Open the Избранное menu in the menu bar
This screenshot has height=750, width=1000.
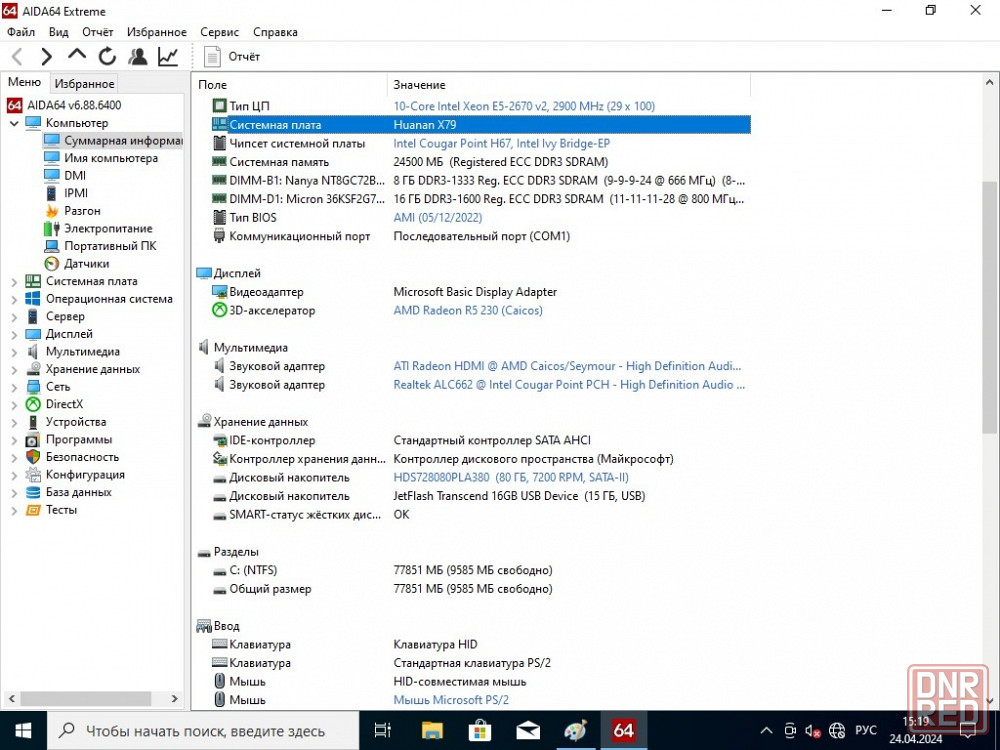click(x=157, y=32)
